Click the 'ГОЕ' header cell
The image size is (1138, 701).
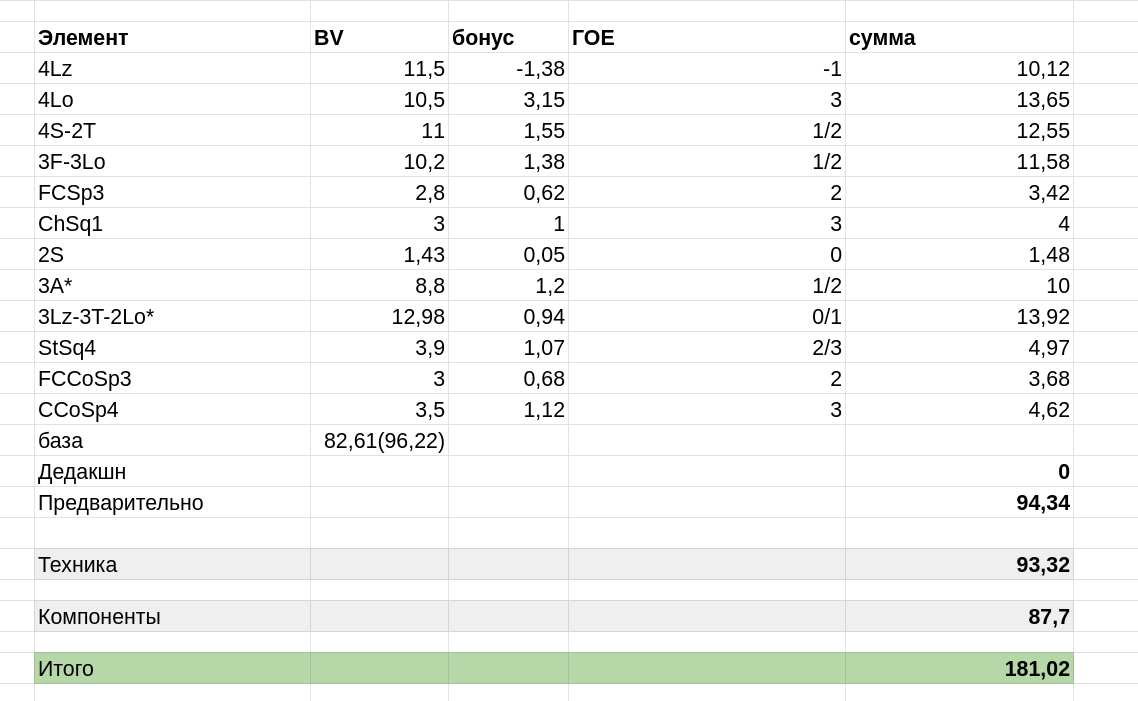706,38
